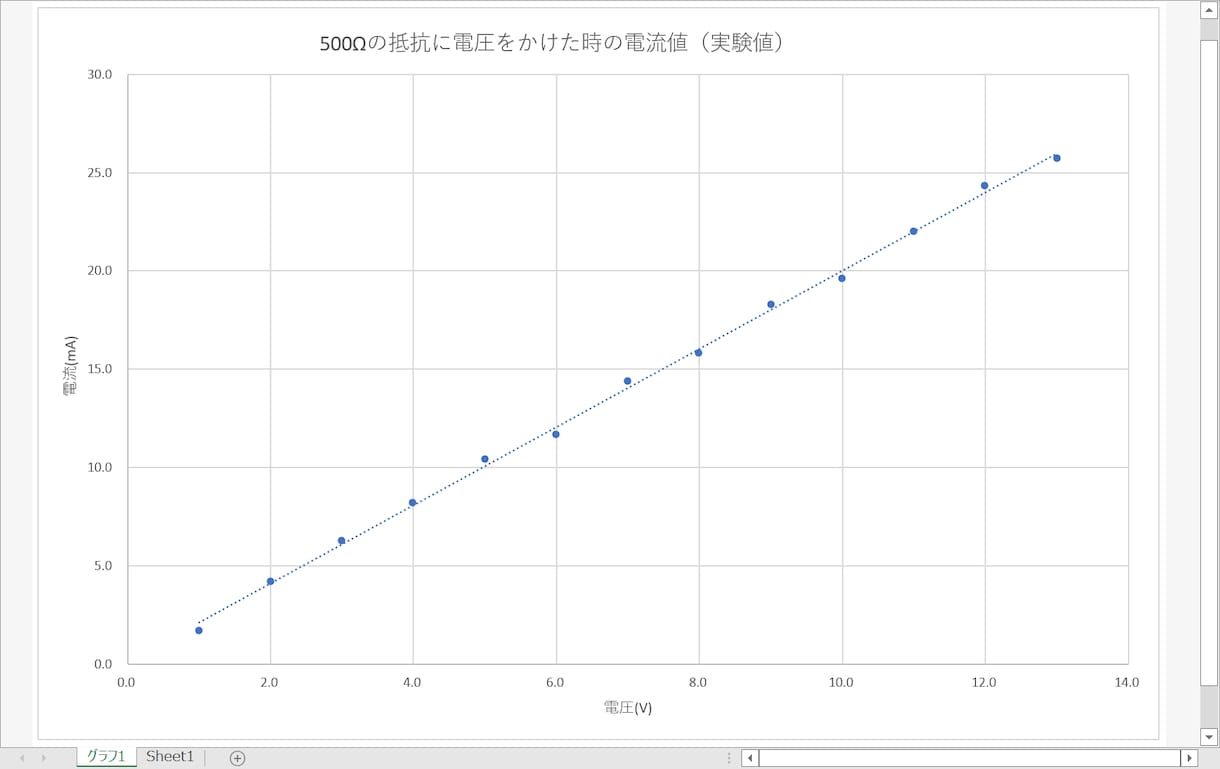The height and width of the screenshot is (769, 1220).
Task: Select the data point at 5.0 V
Action: (x=485, y=459)
